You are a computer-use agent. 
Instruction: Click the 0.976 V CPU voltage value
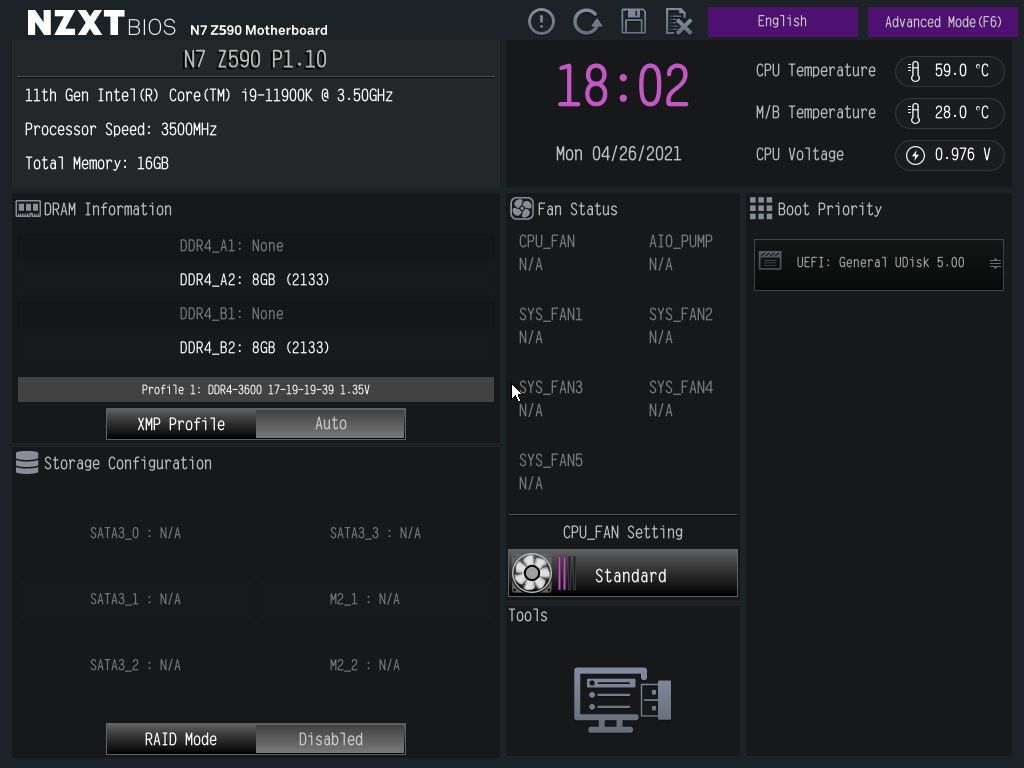[x=963, y=155]
